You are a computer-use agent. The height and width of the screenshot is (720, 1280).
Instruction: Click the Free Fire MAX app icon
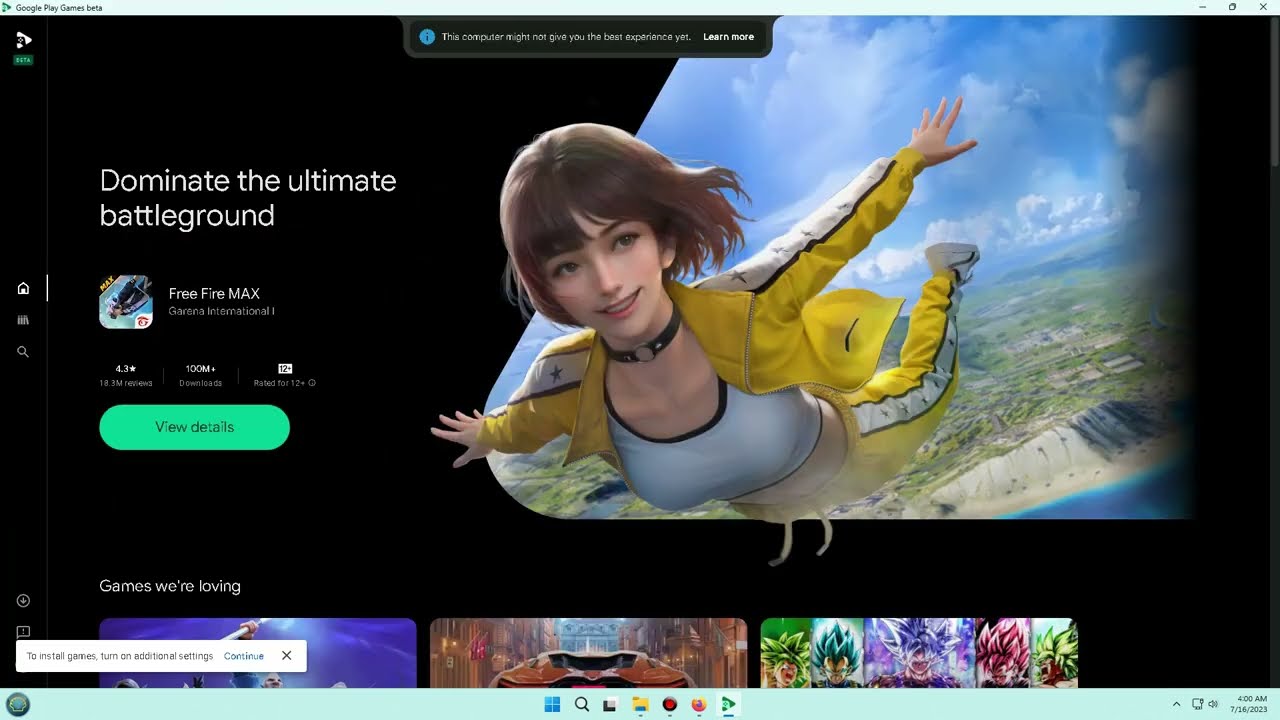(x=126, y=302)
